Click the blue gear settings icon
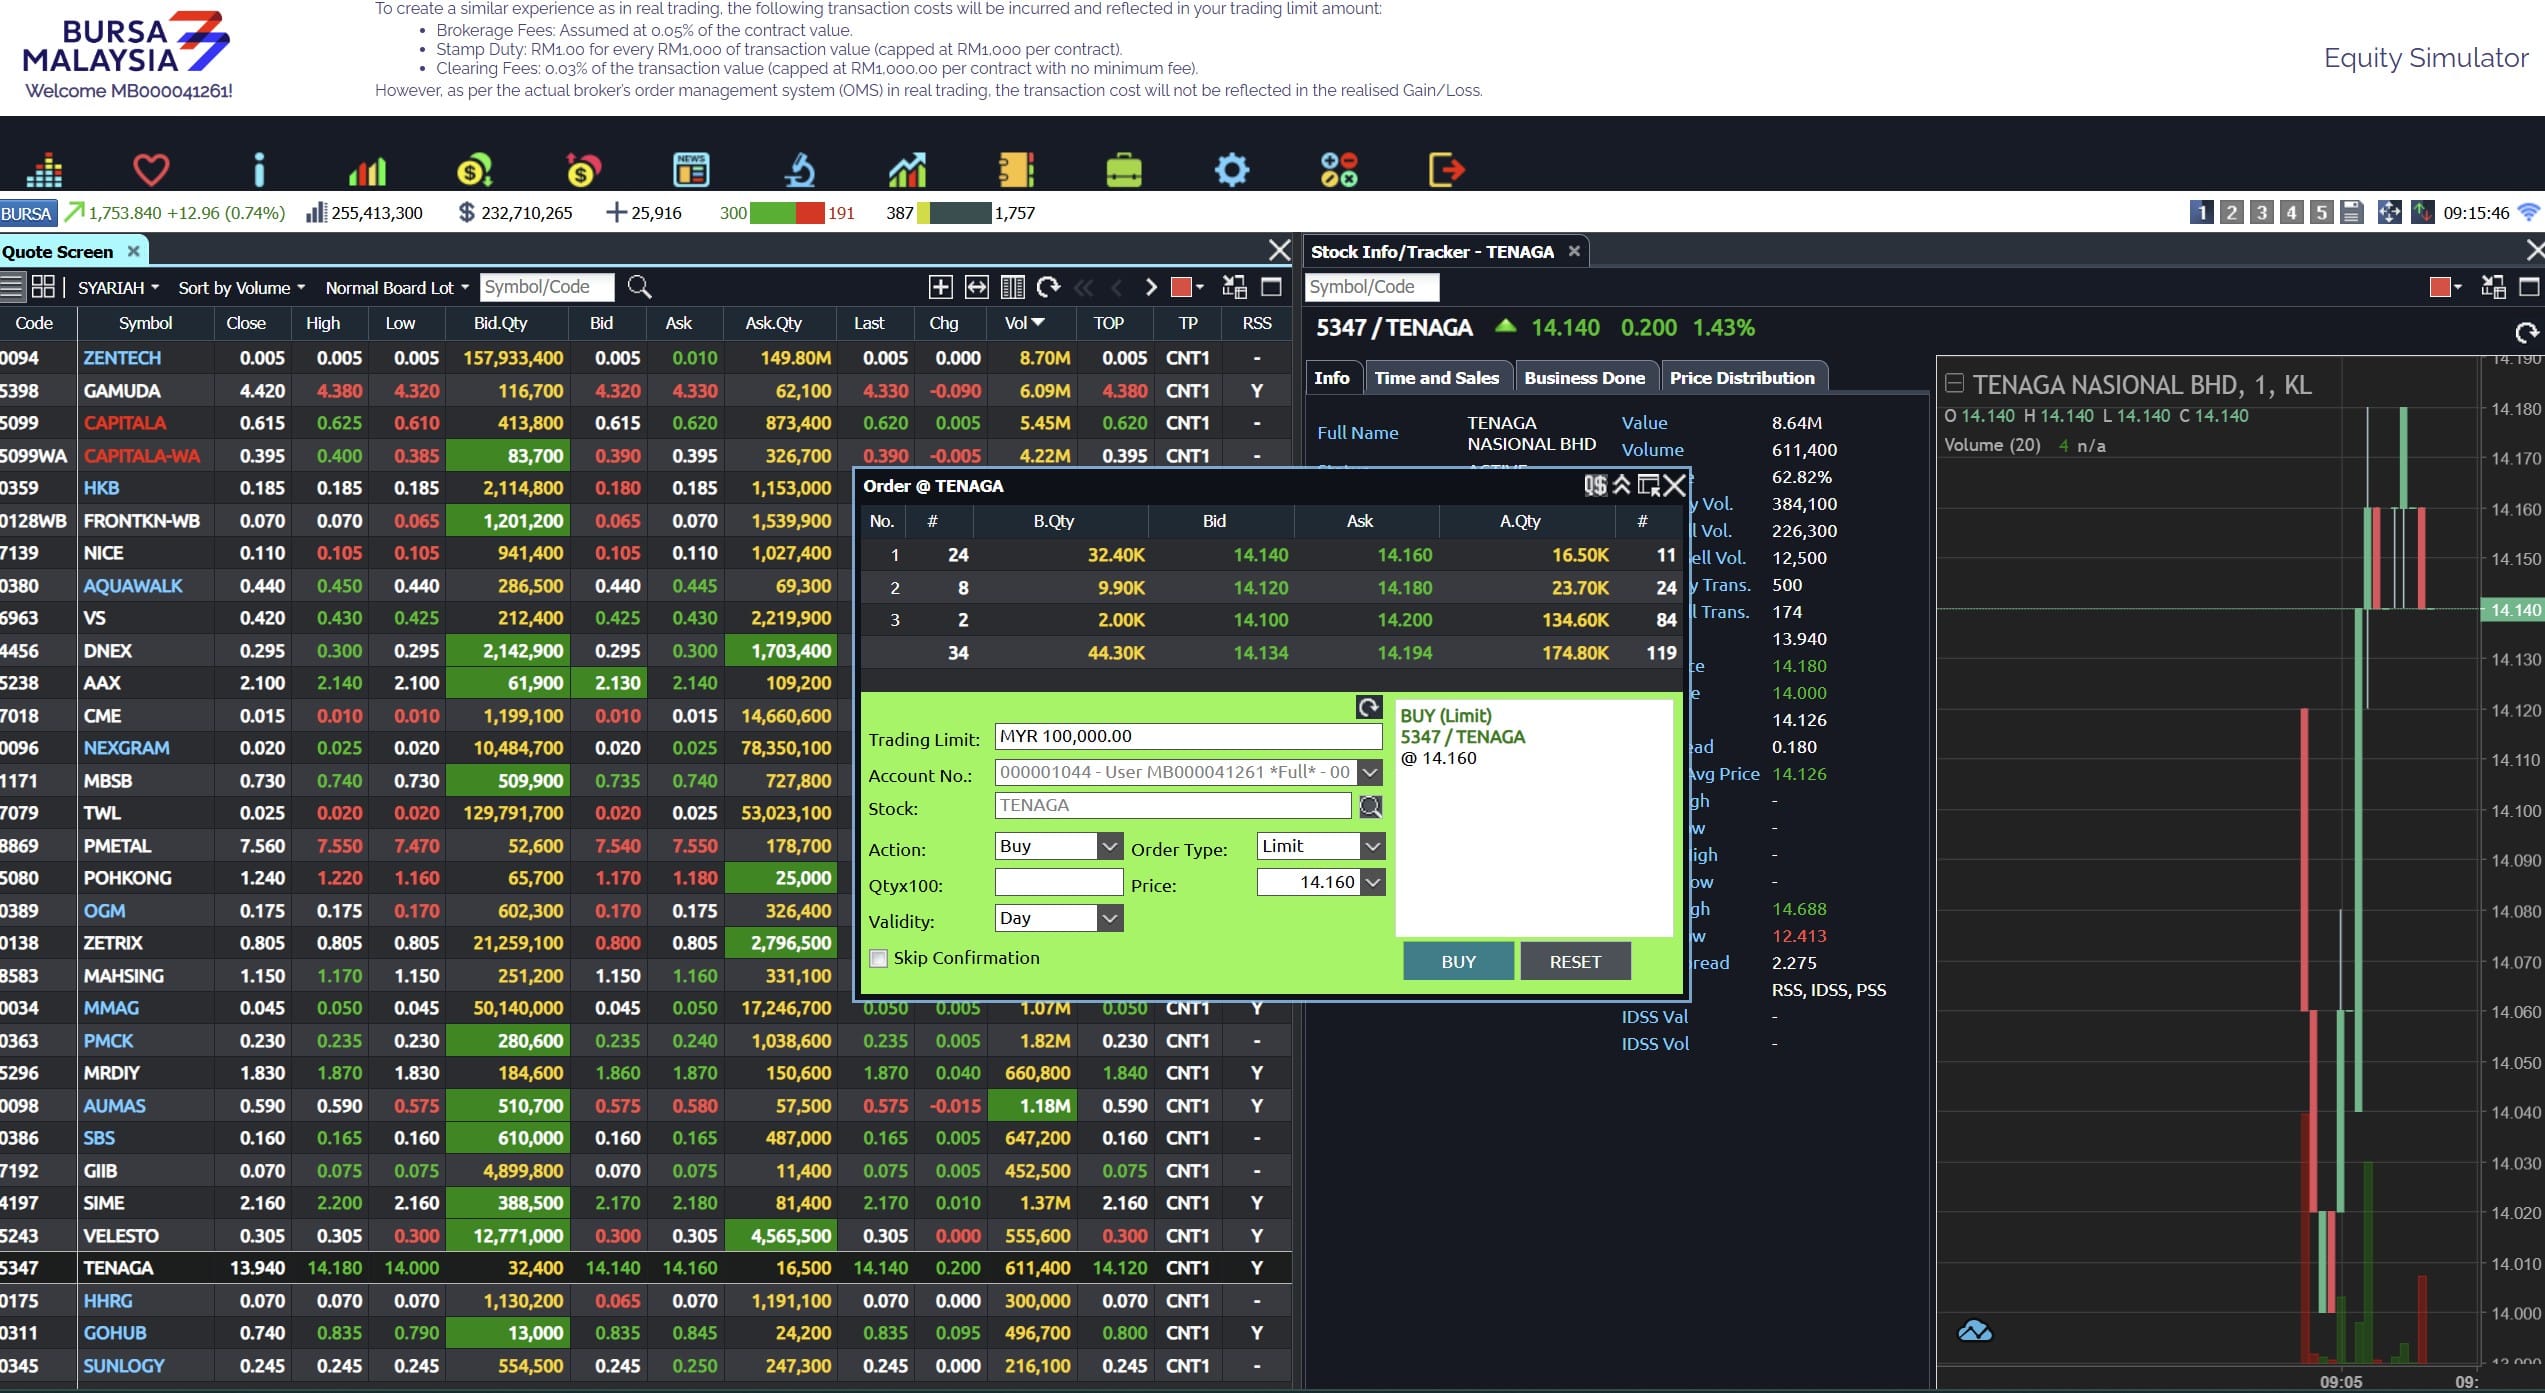 1231,169
